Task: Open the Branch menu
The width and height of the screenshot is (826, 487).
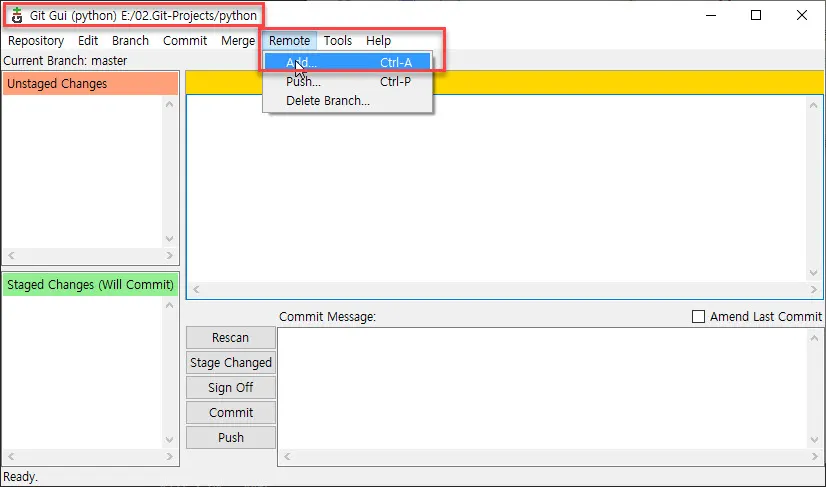Action: point(130,41)
